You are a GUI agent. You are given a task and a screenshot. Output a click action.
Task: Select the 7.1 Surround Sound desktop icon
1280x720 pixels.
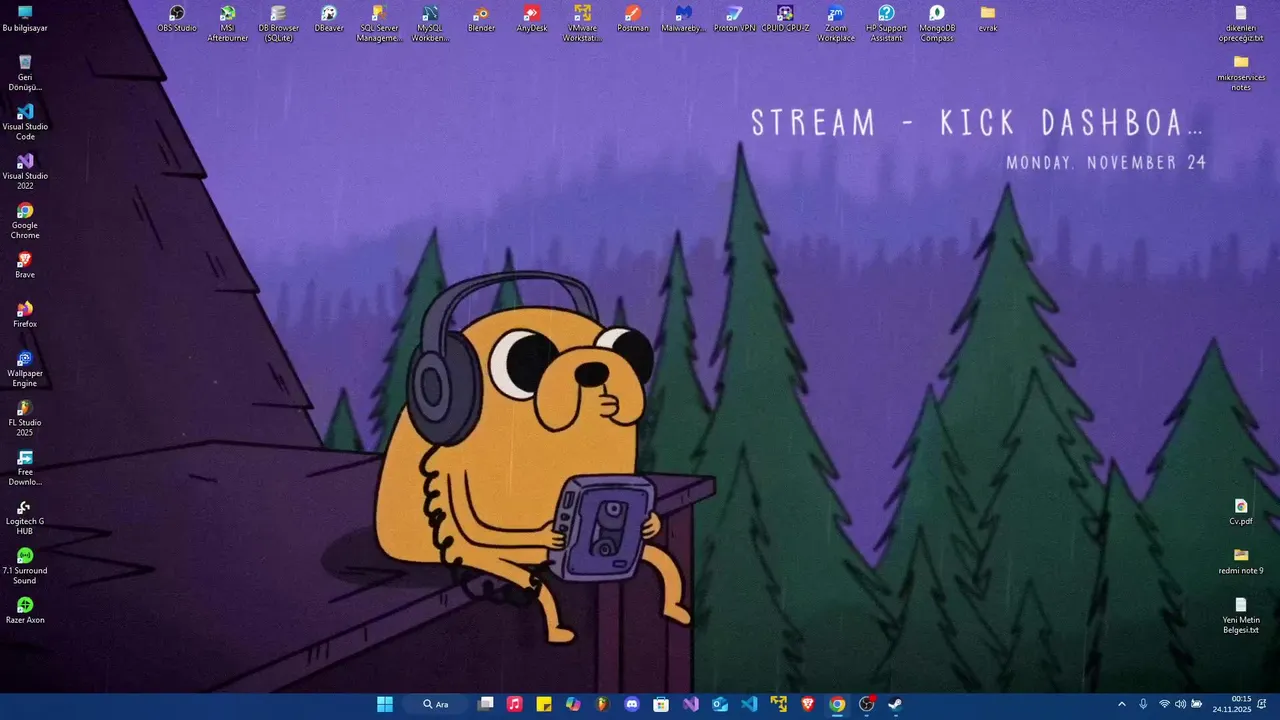25,566
